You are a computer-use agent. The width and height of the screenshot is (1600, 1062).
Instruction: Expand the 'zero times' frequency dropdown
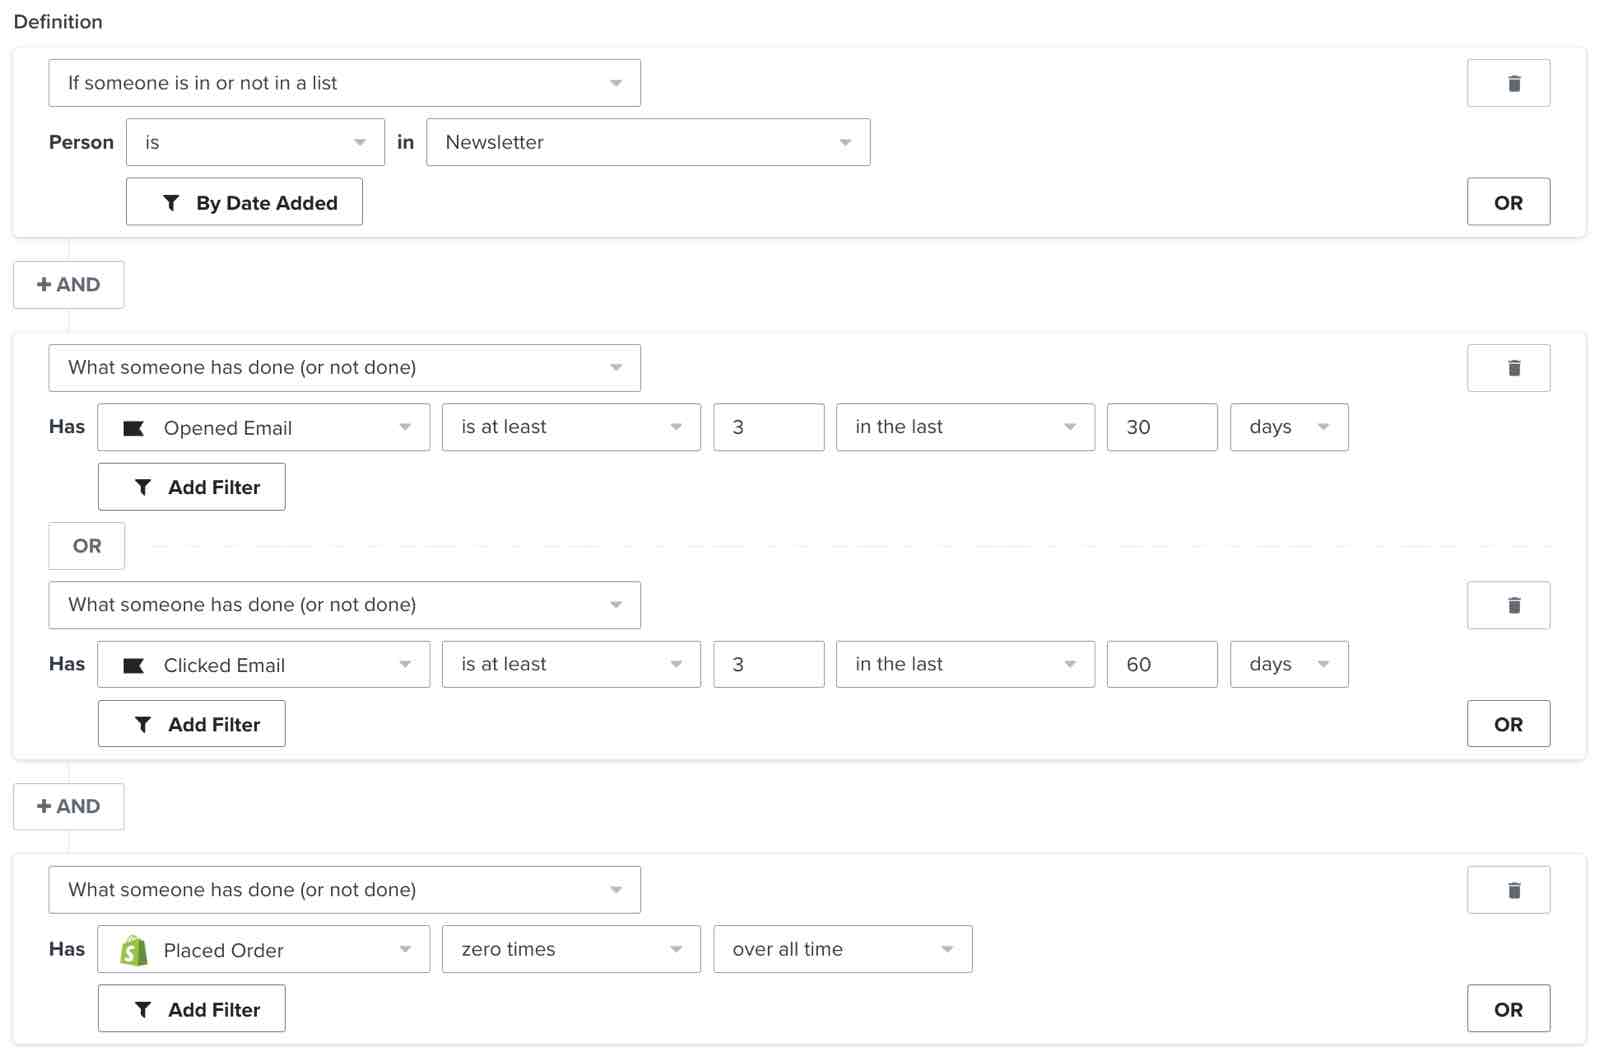click(x=570, y=950)
